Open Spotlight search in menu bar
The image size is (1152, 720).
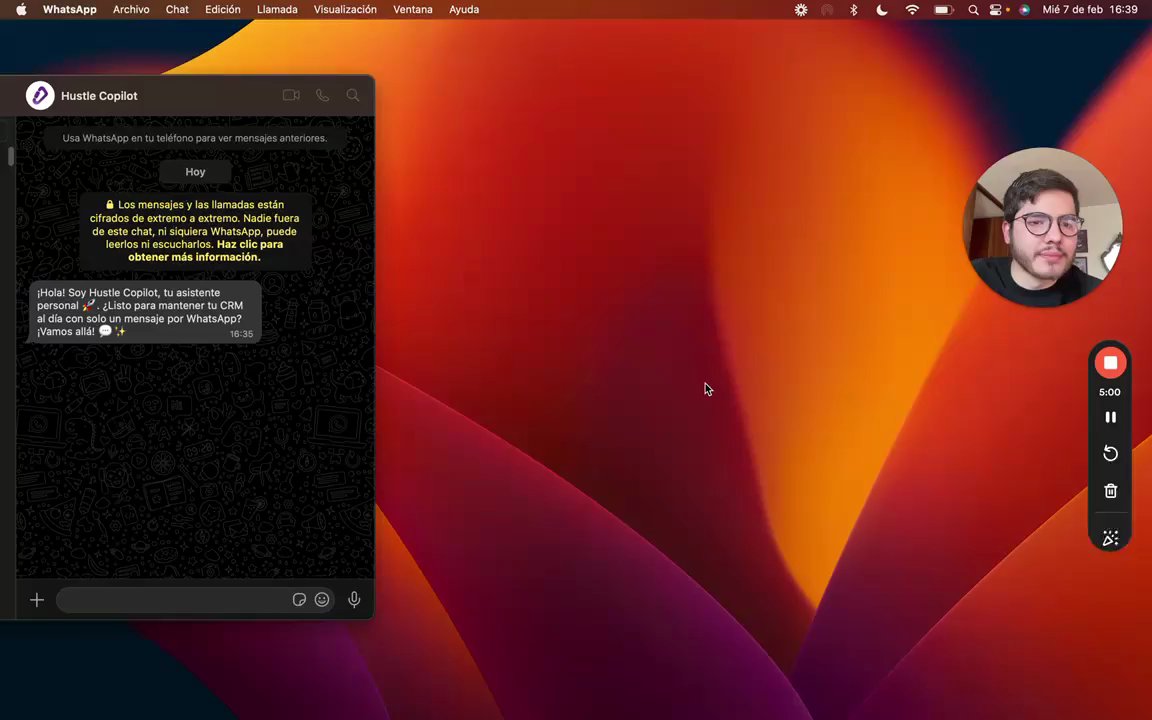973,10
